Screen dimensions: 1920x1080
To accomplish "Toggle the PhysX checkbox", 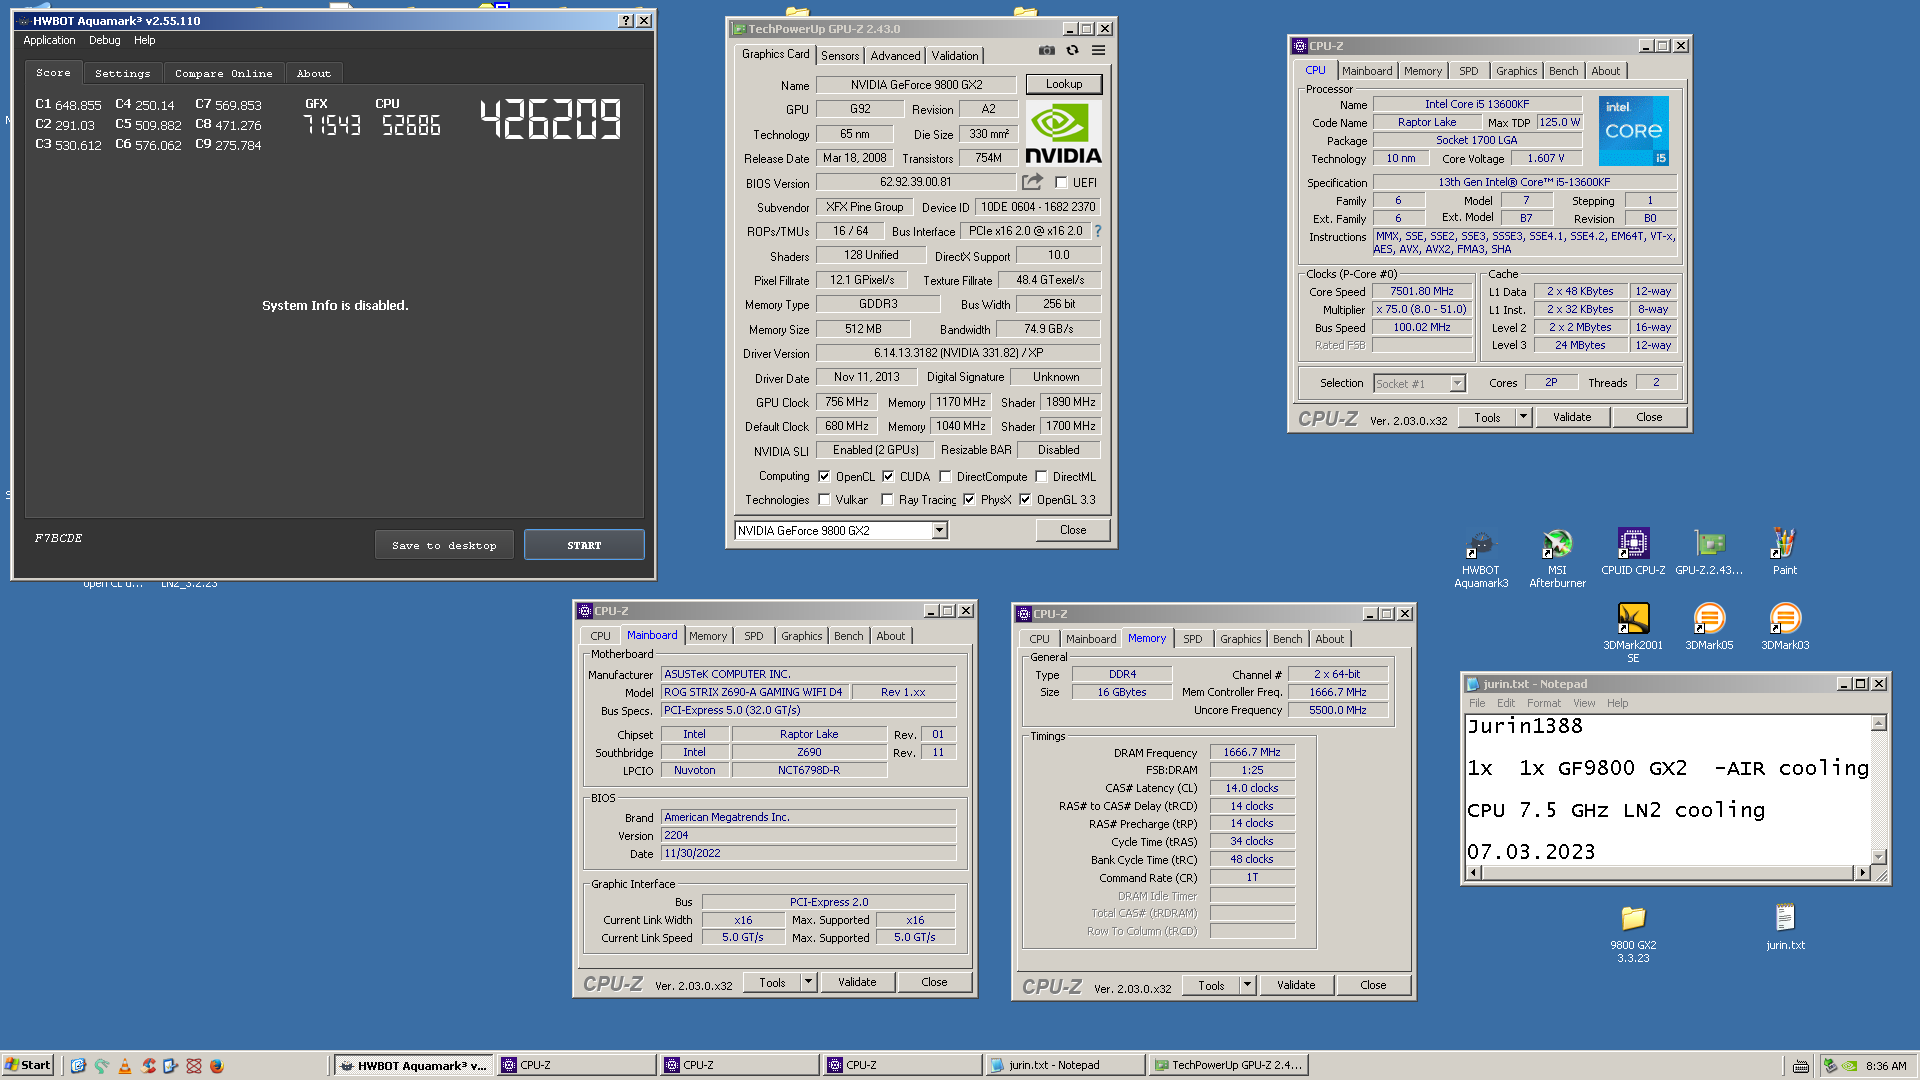I will coord(969,500).
